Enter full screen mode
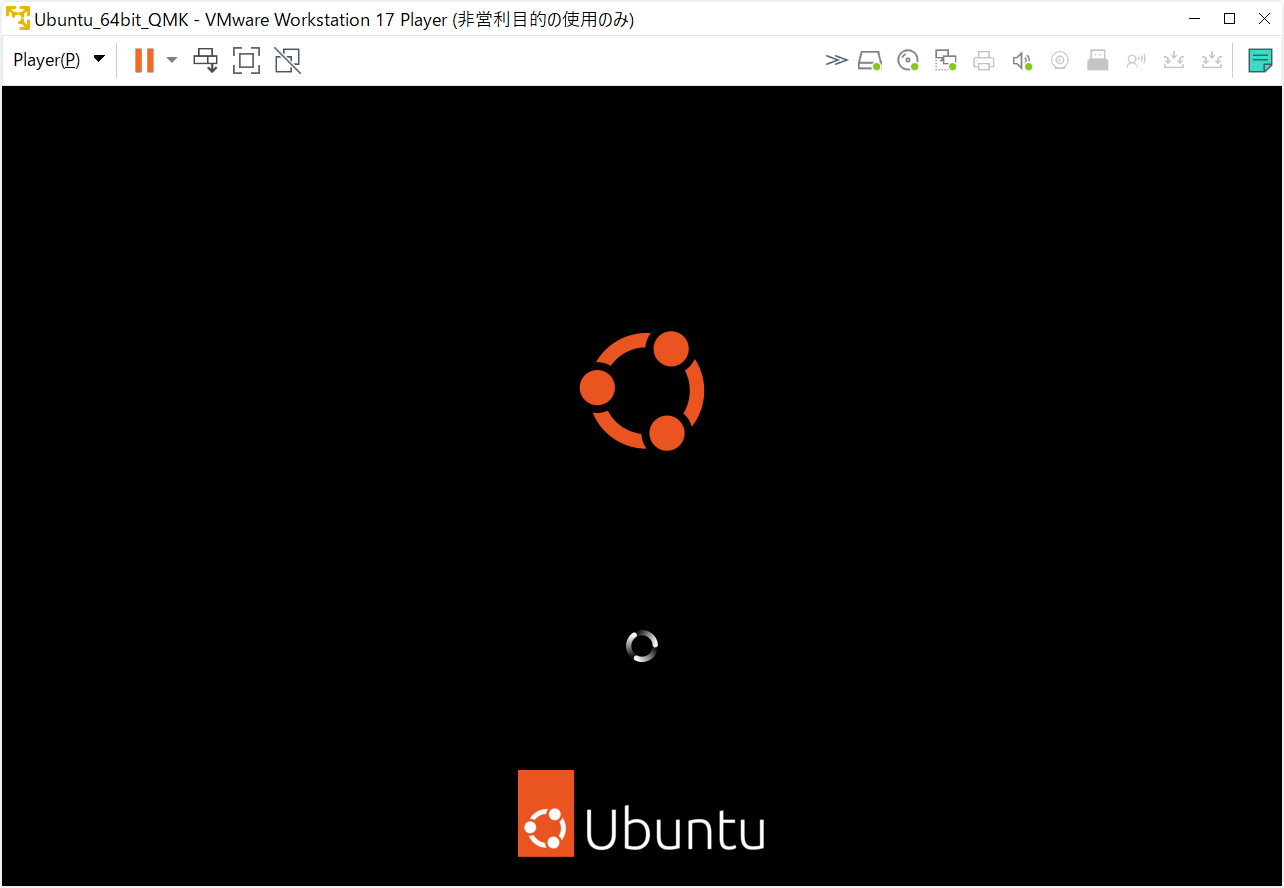 246,60
